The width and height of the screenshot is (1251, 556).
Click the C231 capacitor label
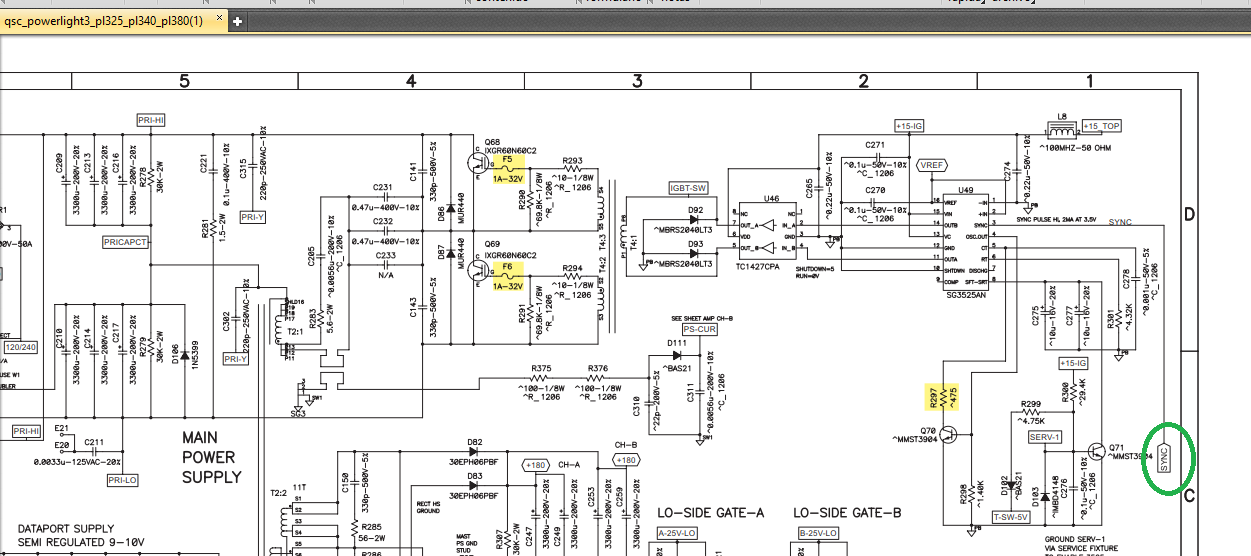coord(383,187)
